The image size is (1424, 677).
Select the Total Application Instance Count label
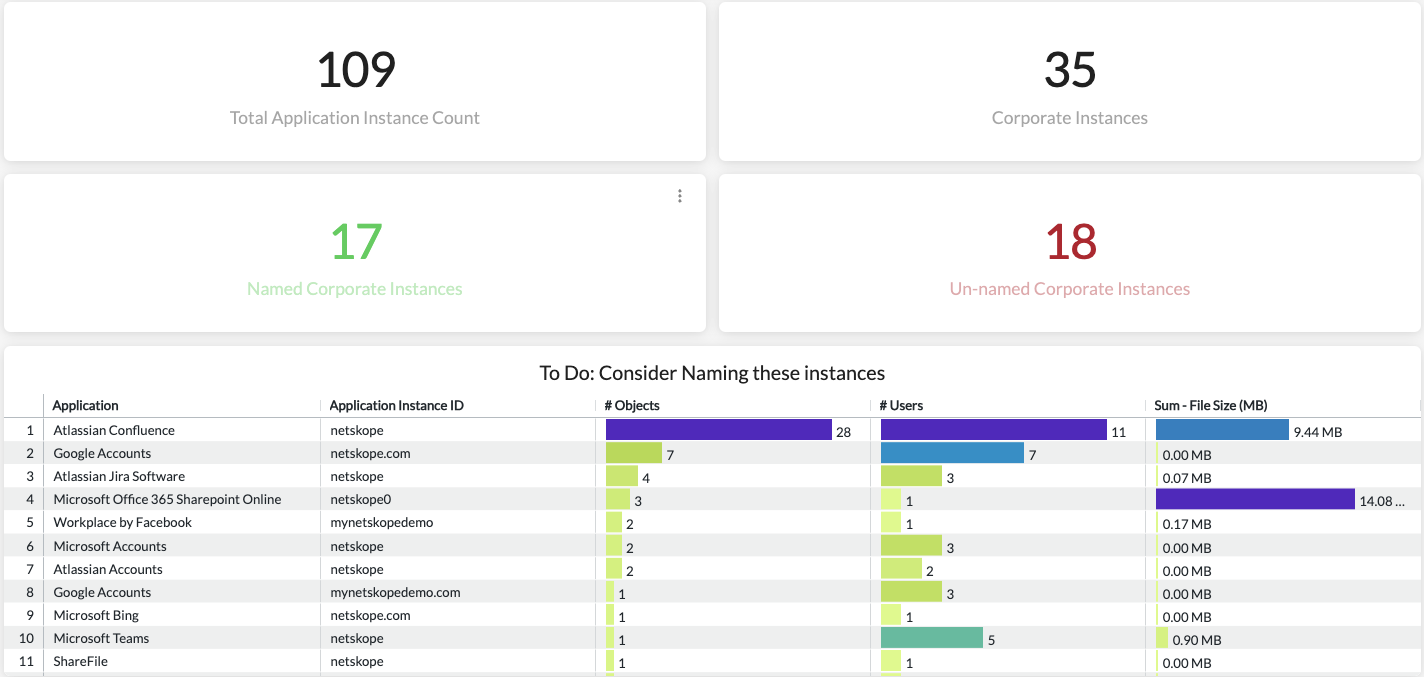(x=355, y=118)
